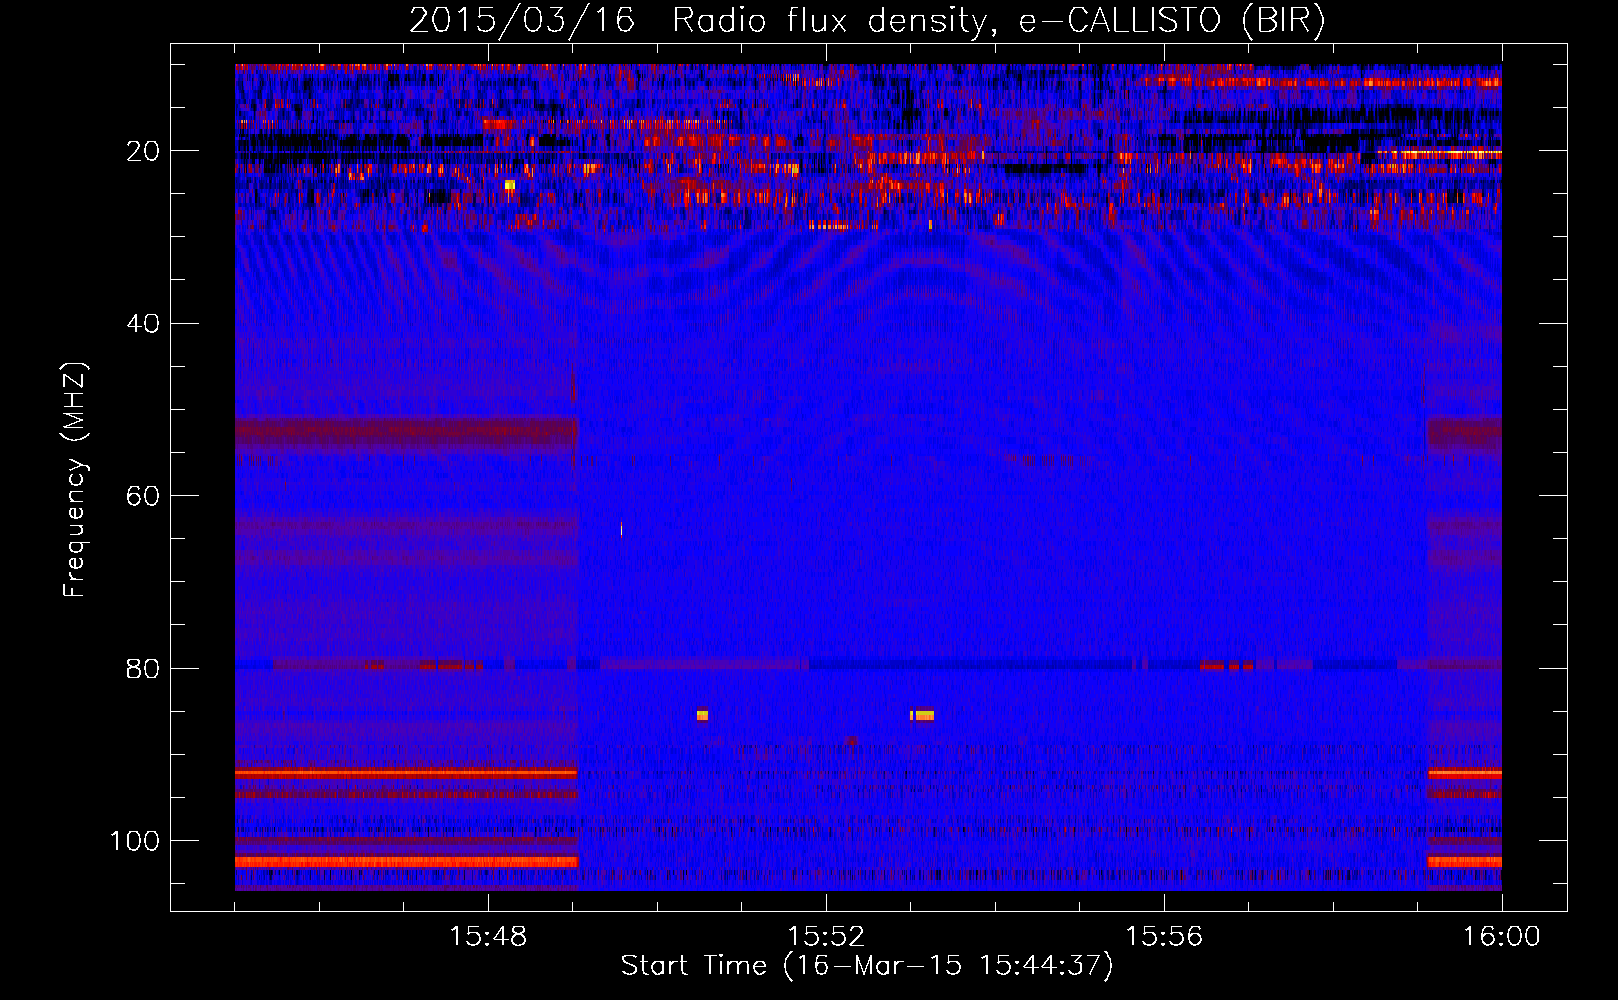Click the 'Start Time (16-Mar-15 15:44:37)' label
The width and height of the screenshot is (1618, 1000).
(x=867, y=966)
